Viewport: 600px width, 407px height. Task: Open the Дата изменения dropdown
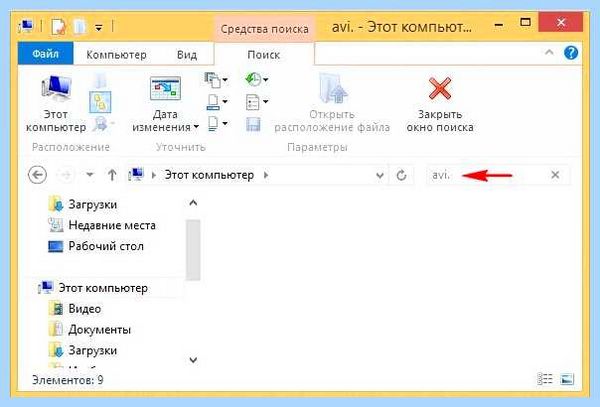(x=165, y=103)
